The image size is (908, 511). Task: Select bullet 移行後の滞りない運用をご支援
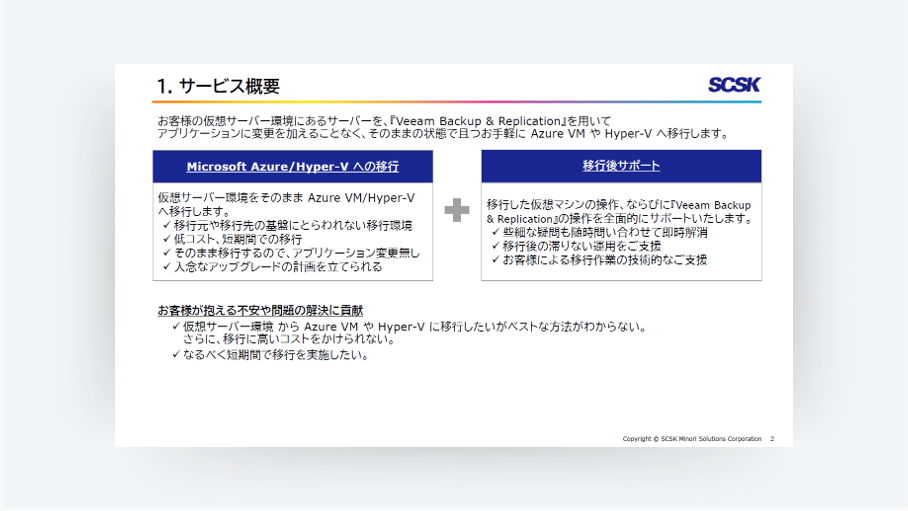(581, 246)
